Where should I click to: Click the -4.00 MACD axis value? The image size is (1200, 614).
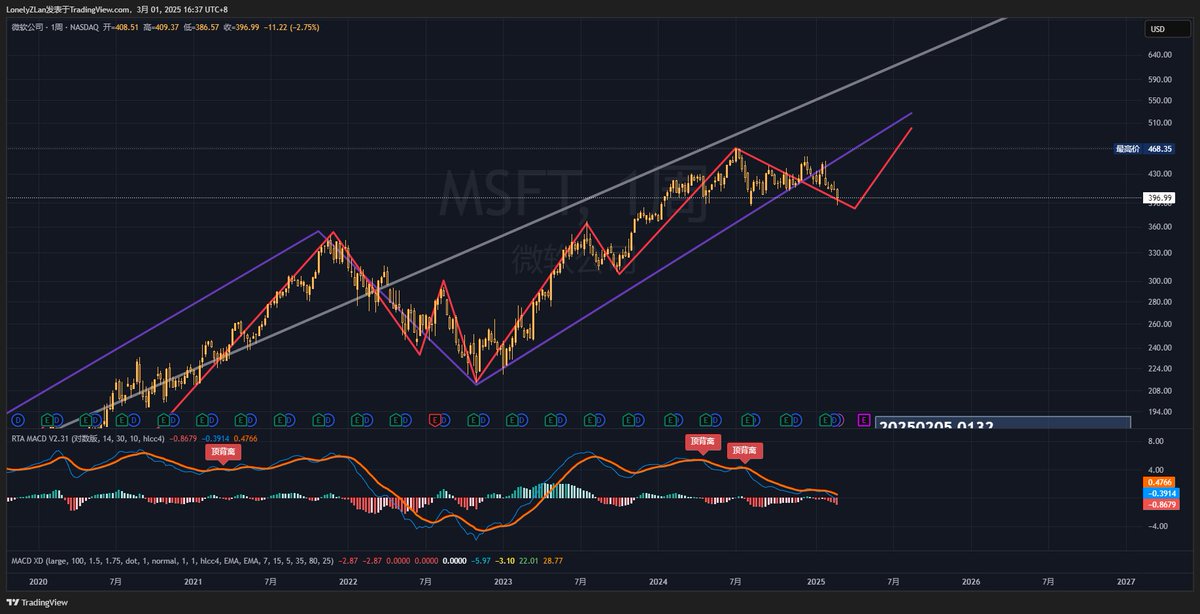point(1156,525)
